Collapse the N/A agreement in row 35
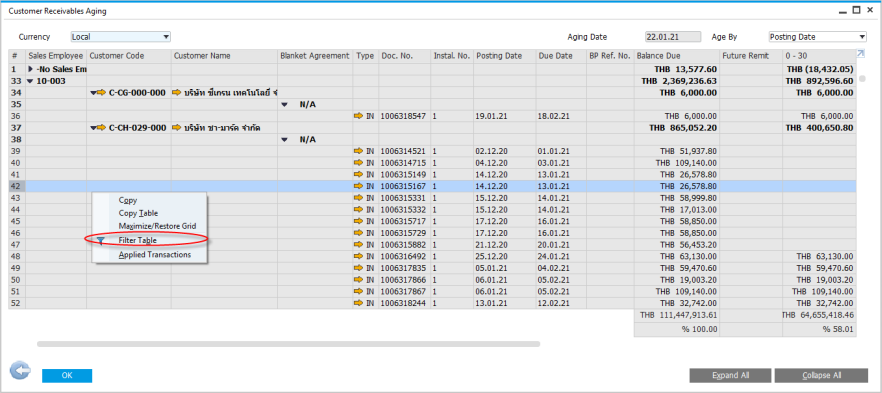Image resolution: width=882 pixels, height=393 pixels. pyautogui.click(x=284, y=104)
